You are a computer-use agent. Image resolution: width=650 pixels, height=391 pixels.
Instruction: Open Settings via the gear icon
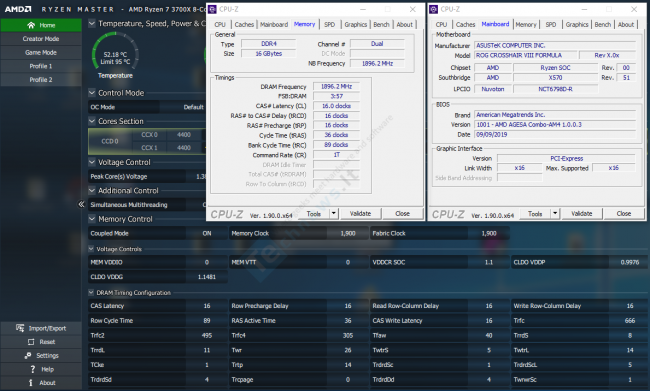pos(28,355)
